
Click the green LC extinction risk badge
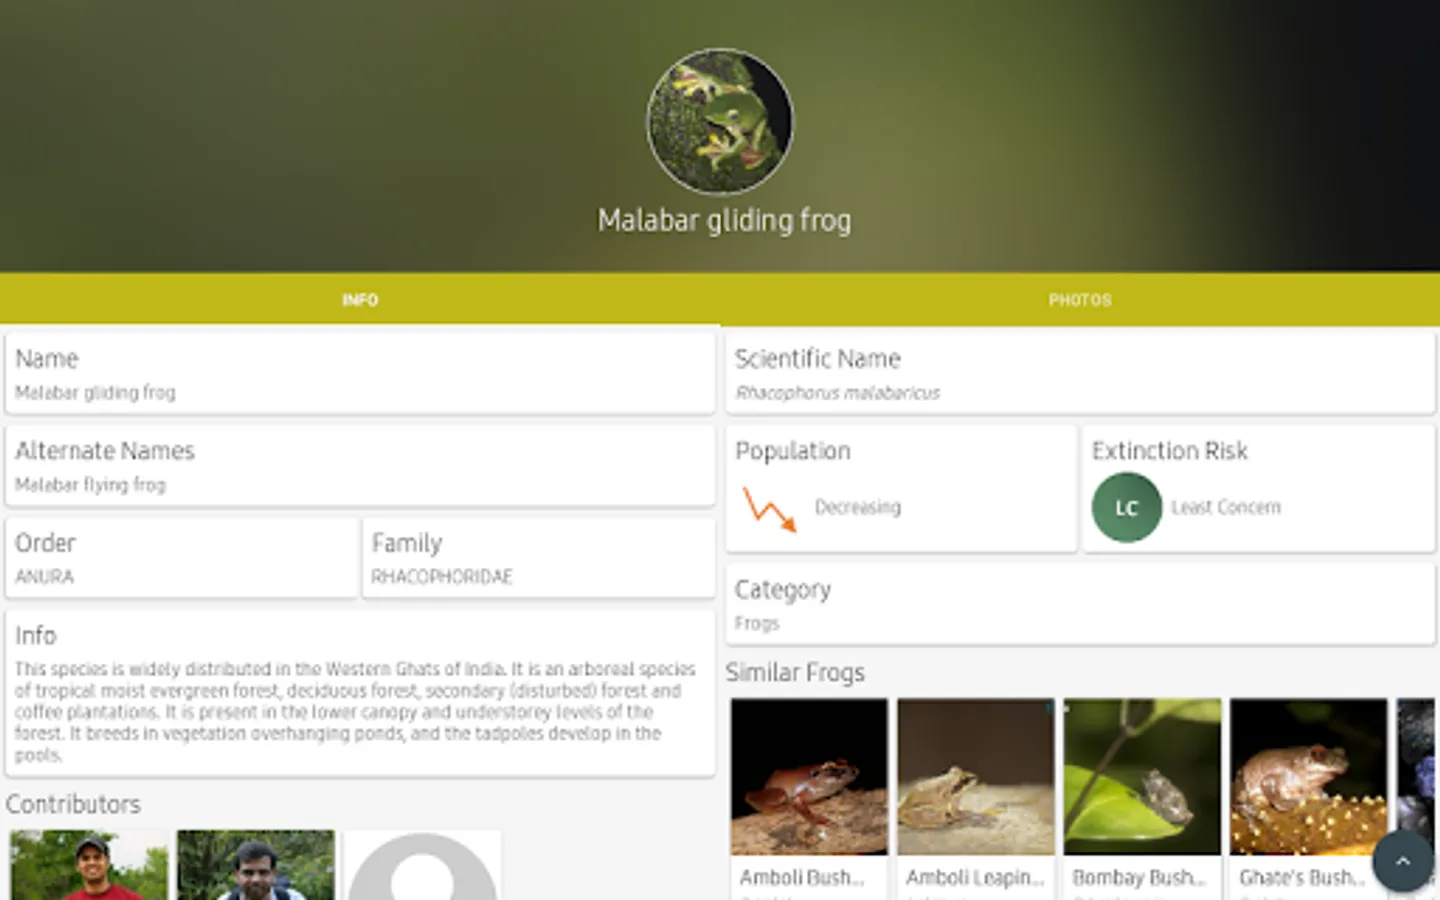pyautogui.click(x=1126, y=507)
